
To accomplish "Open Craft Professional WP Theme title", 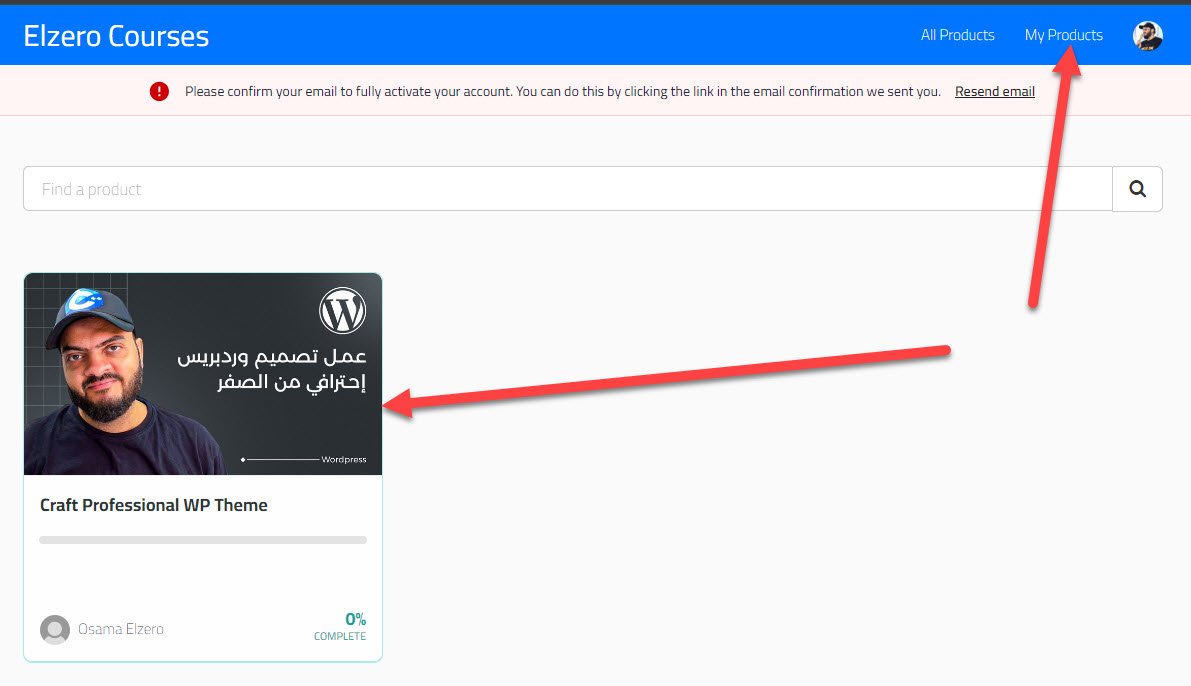I will 153,505.
